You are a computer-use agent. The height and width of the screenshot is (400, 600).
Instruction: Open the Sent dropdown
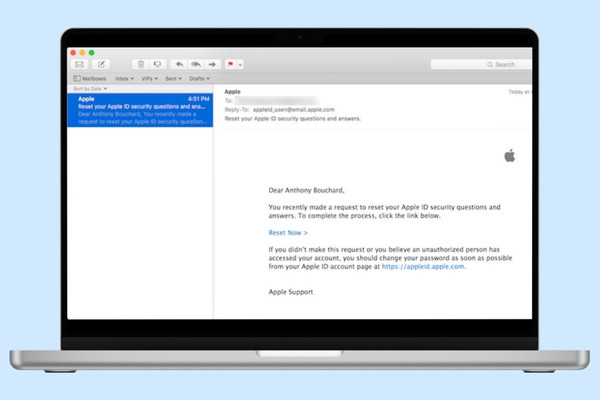[173, 78]
